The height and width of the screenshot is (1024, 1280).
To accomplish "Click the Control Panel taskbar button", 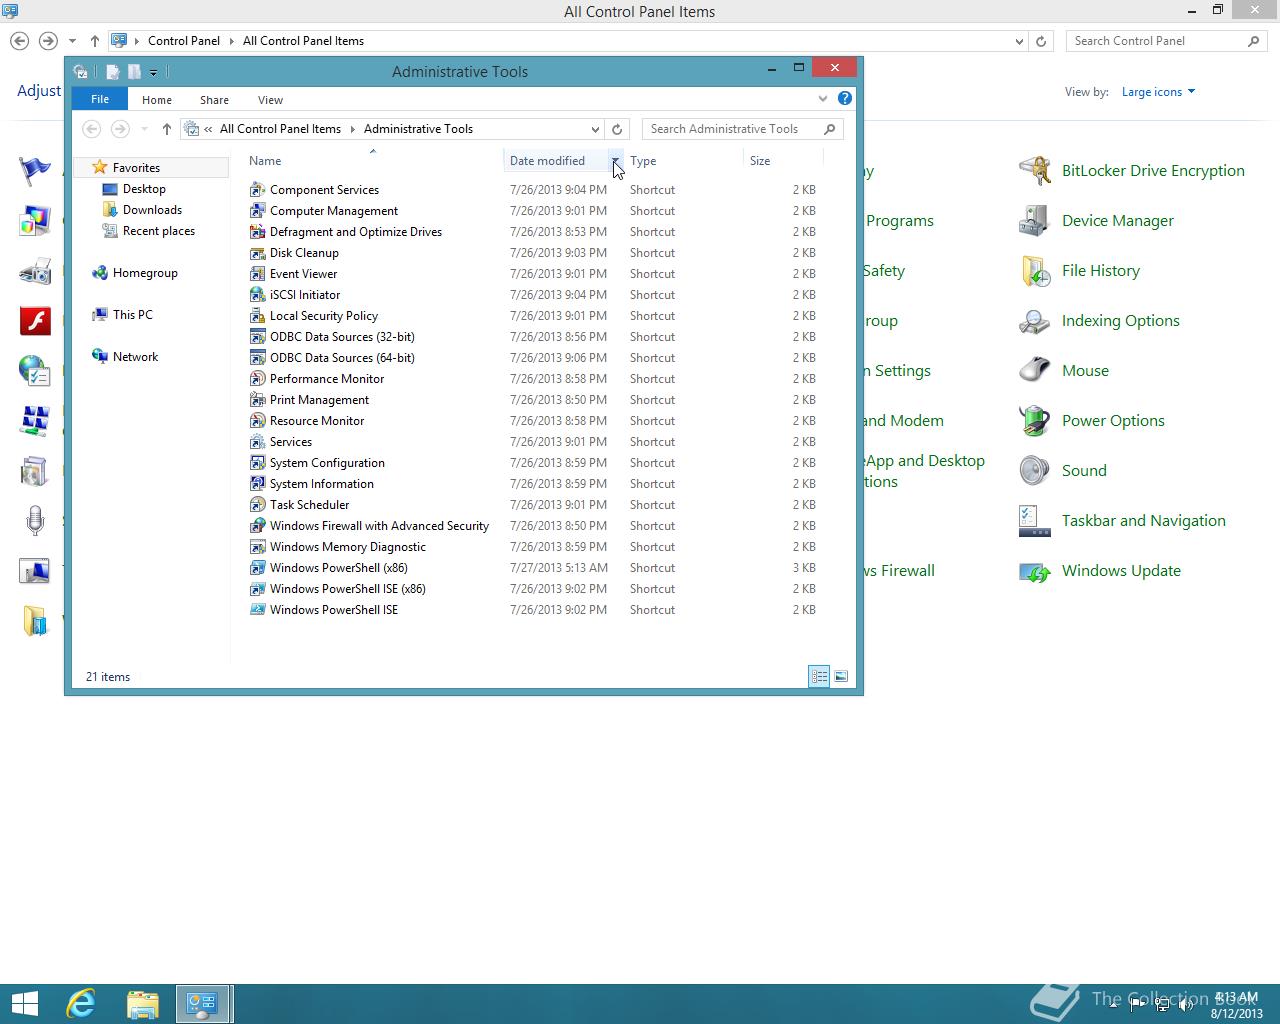I will [204, 1004].
